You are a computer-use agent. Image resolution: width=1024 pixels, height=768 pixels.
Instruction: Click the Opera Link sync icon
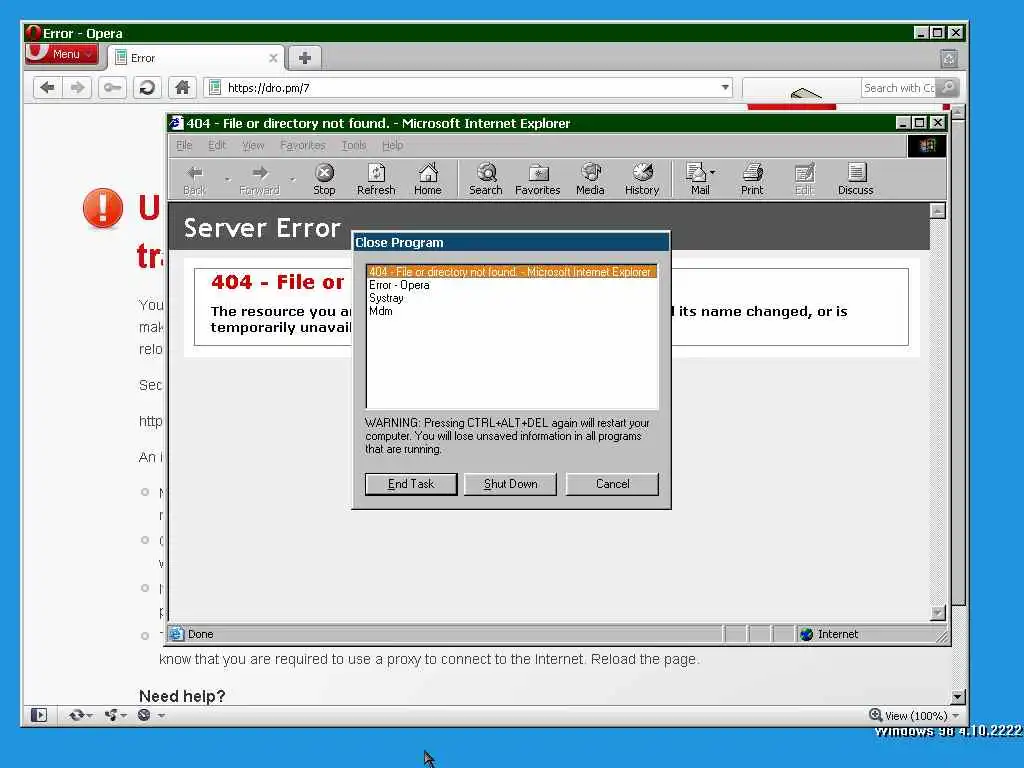click(x=77, y=715)
